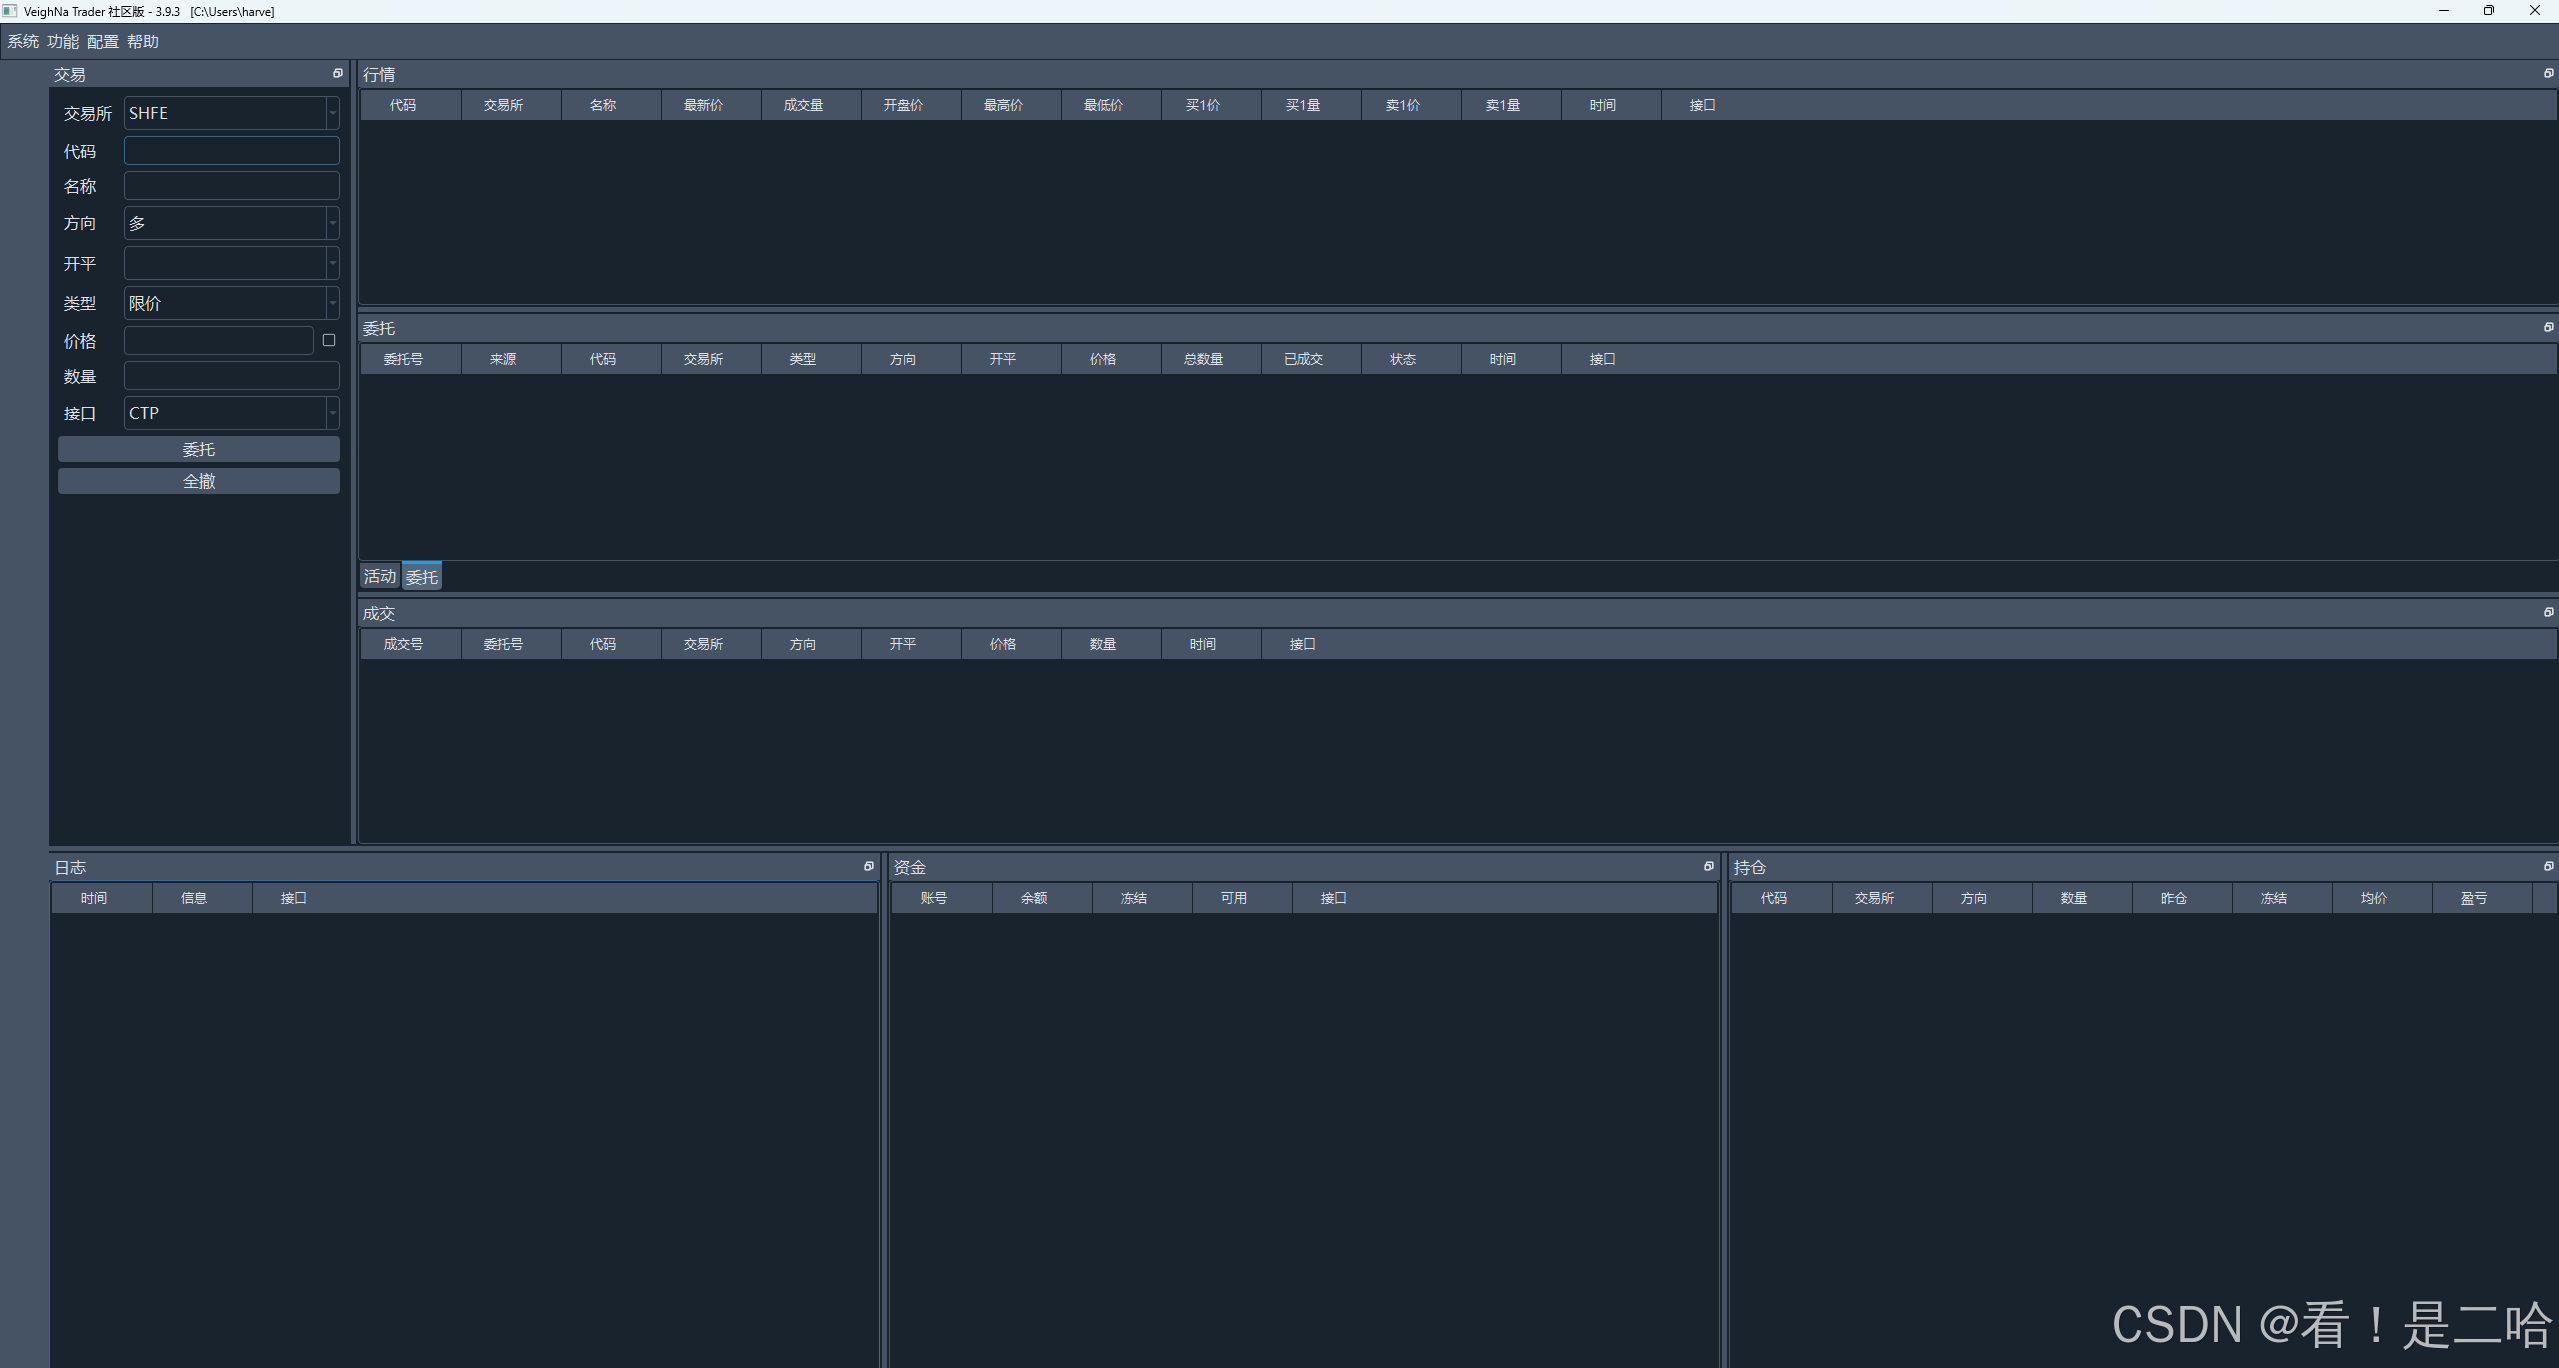Toggle checkbox next to 价格 field
This screenshot has width=2559, height=1368.
[329, 341]
